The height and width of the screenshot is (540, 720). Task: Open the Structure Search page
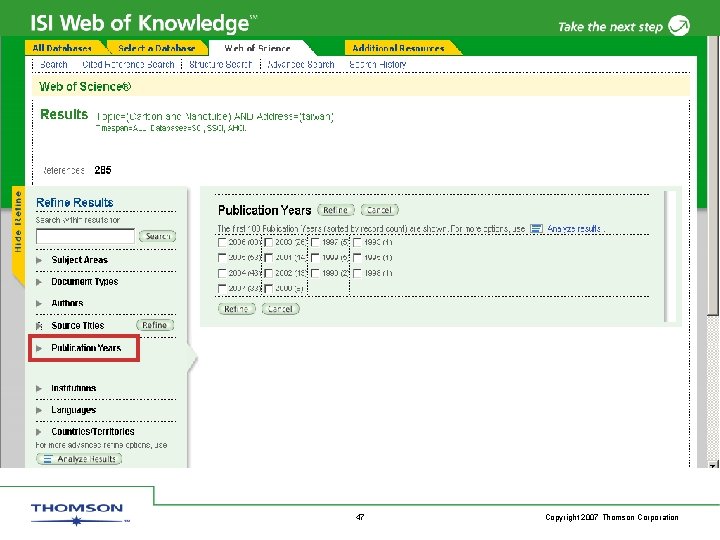pos(220,65)
